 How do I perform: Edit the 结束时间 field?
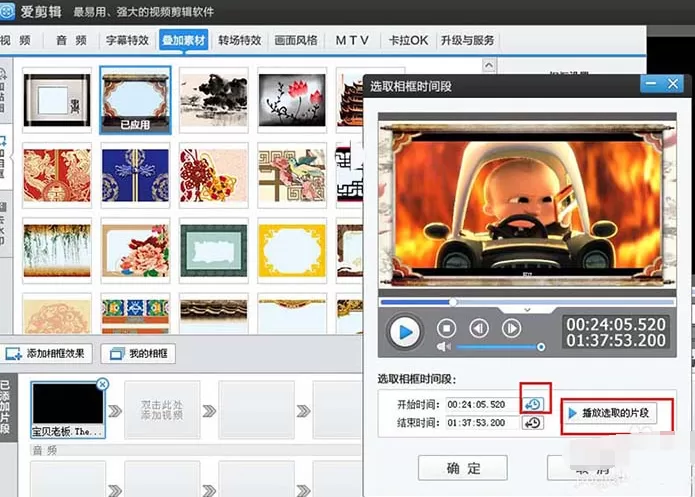[482, 423]
